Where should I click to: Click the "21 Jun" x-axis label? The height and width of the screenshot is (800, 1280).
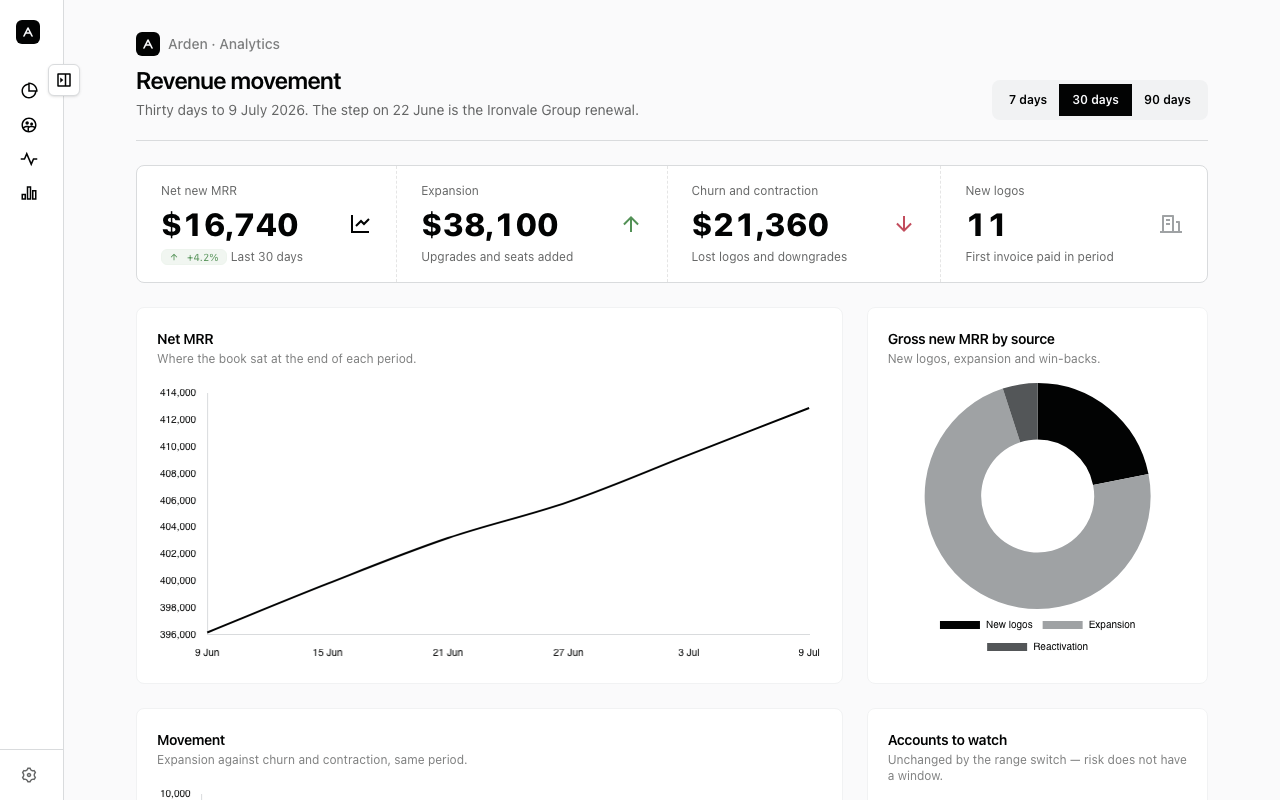pyautogui.click(x=448, y=652)
